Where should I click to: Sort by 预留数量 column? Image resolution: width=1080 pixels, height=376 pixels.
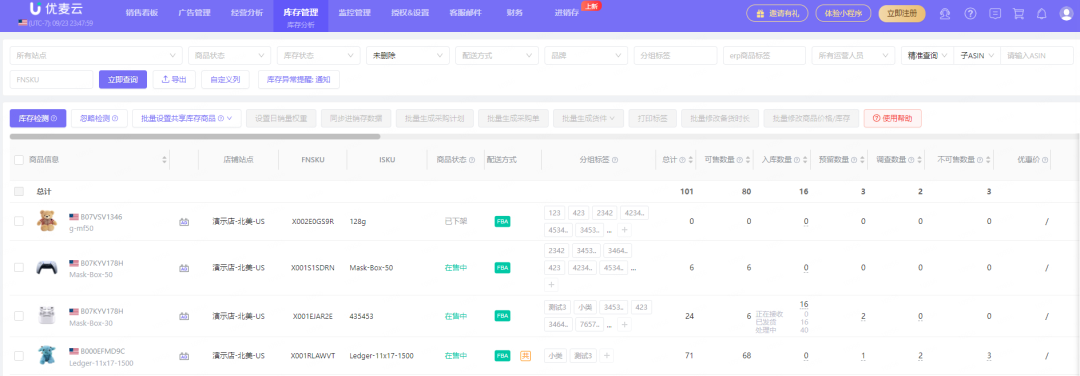(862, 160)
